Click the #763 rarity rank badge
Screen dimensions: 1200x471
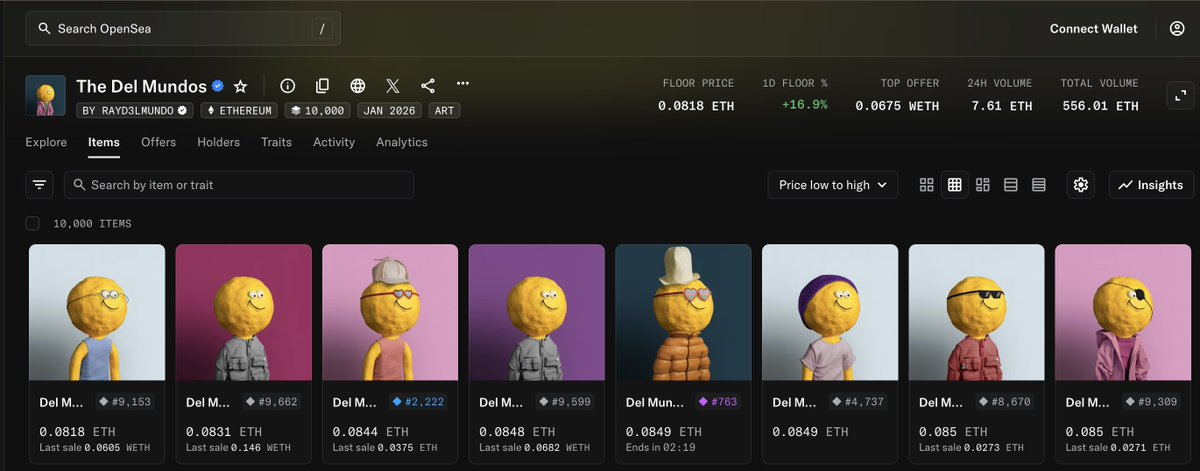[718, 402]
